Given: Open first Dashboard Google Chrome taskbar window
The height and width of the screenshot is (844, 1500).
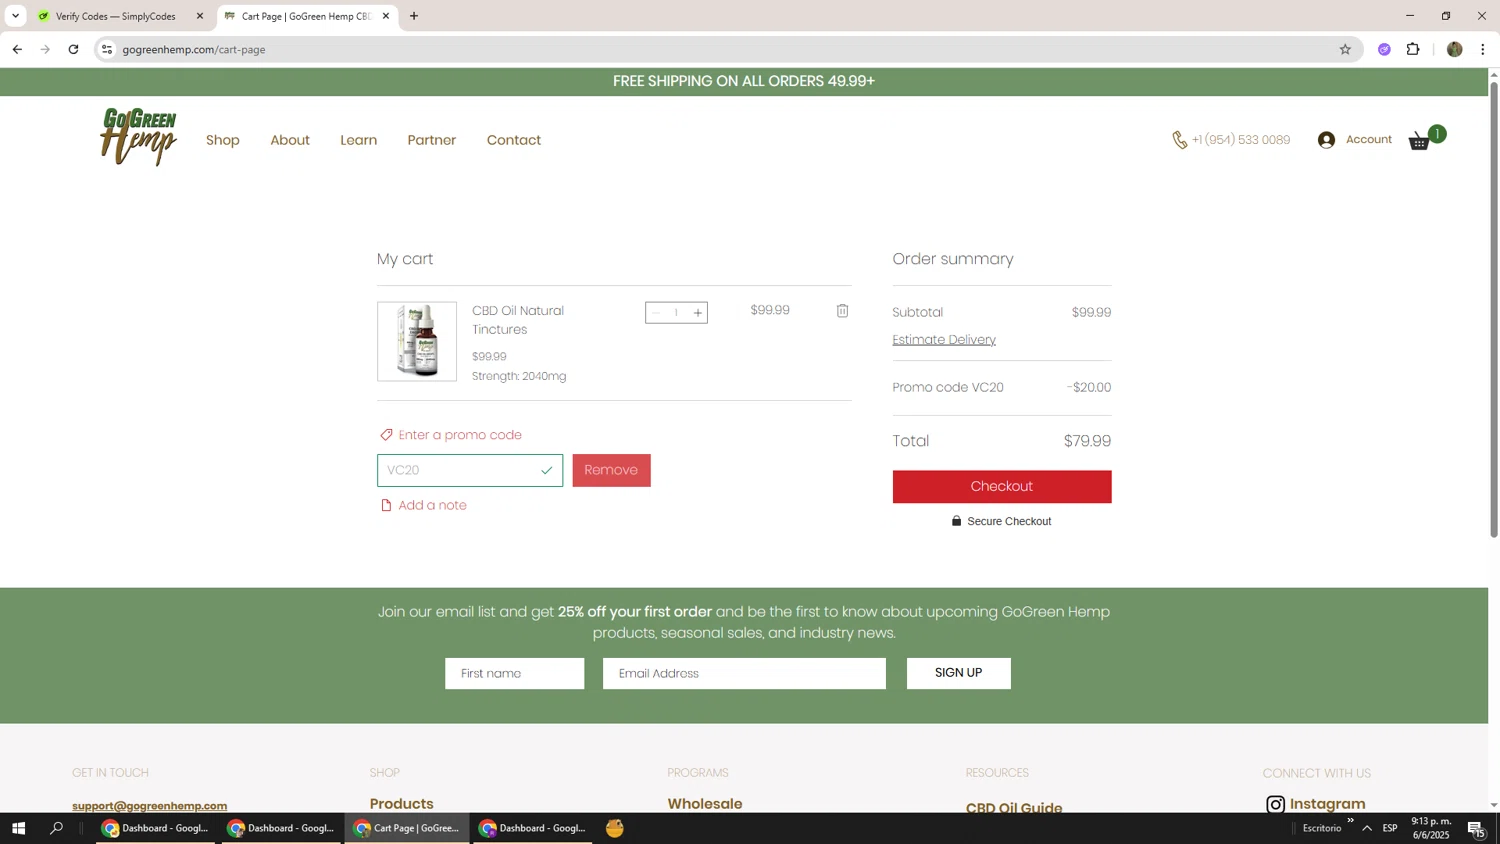Looking at the screenshot, I should (x=156, y=828).
